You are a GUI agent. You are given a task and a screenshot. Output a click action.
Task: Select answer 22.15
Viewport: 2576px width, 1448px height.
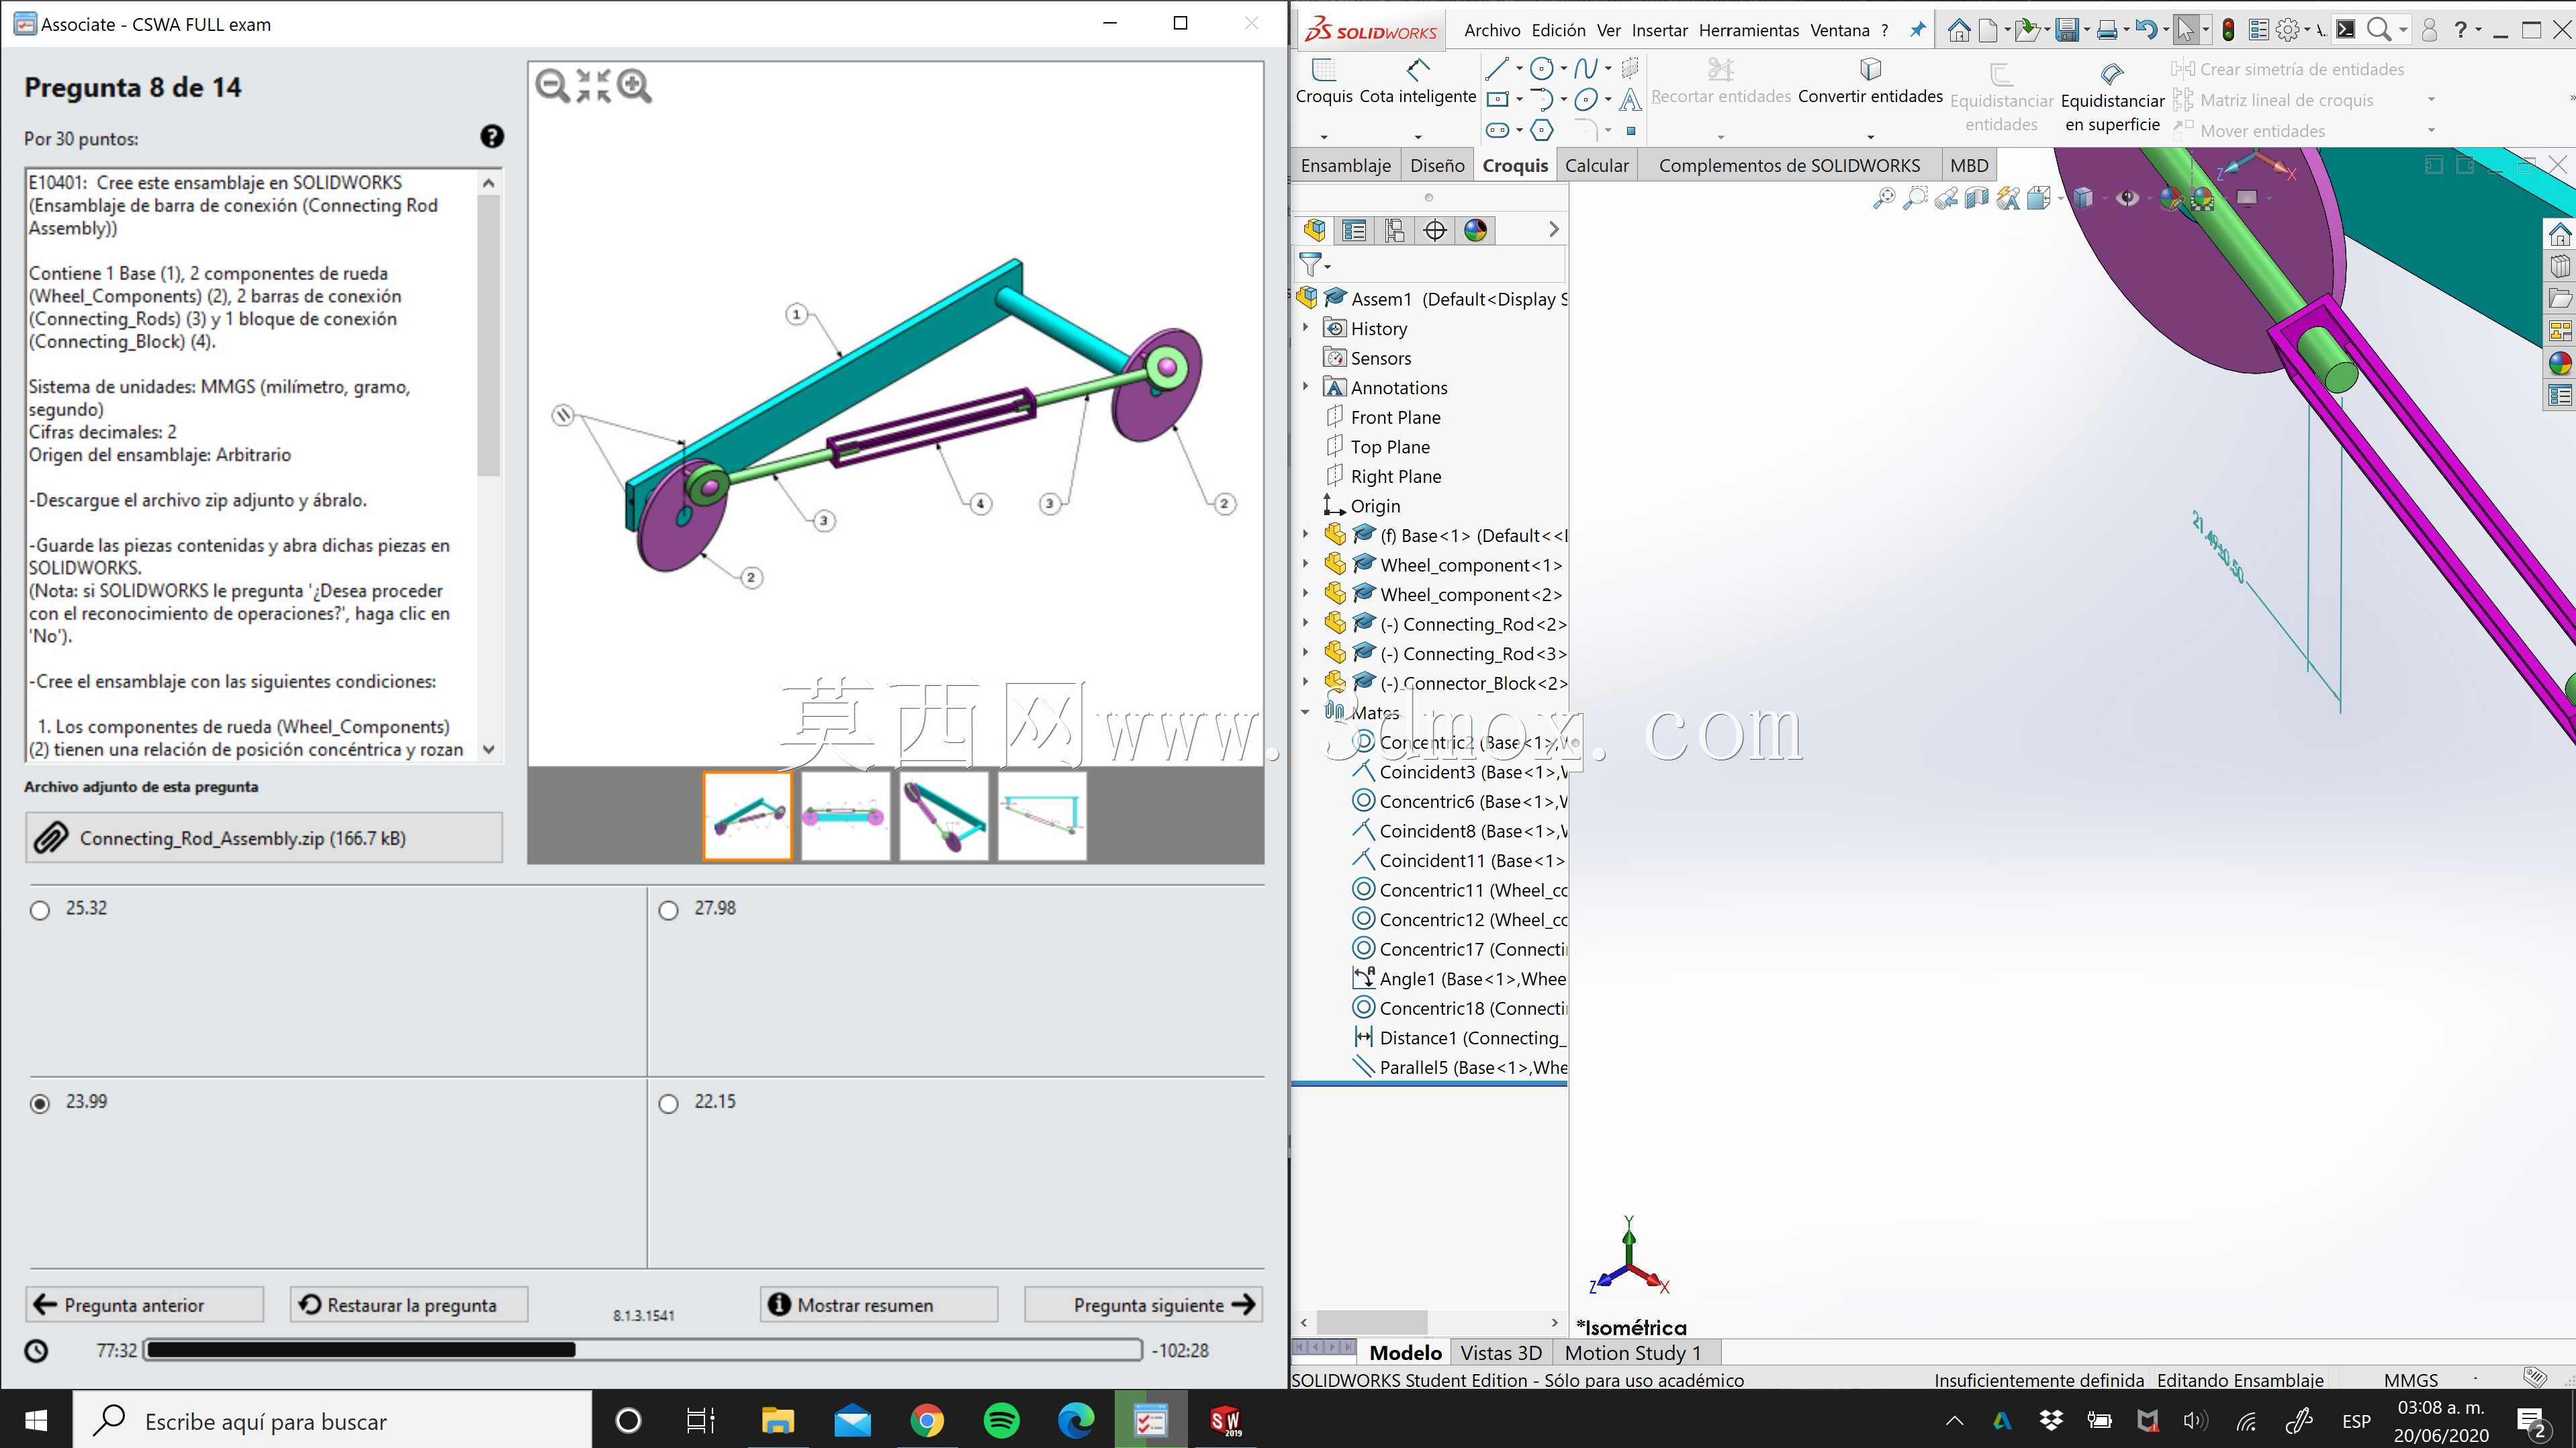669,1103
